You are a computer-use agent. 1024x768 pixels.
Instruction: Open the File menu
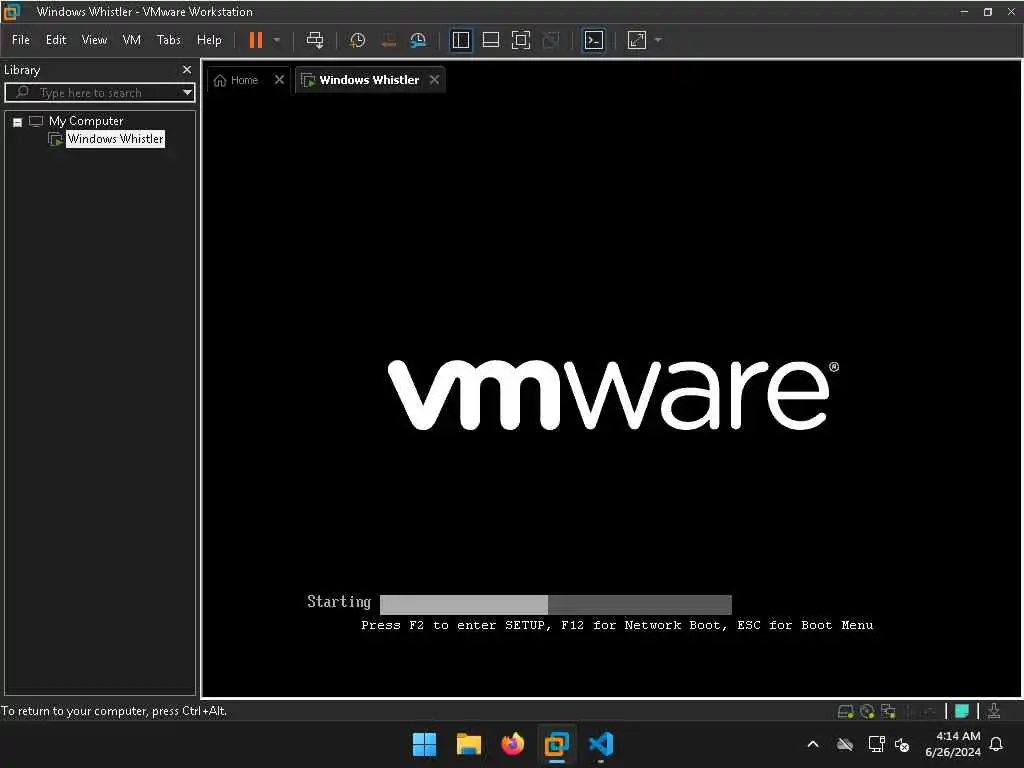point(21,40)
